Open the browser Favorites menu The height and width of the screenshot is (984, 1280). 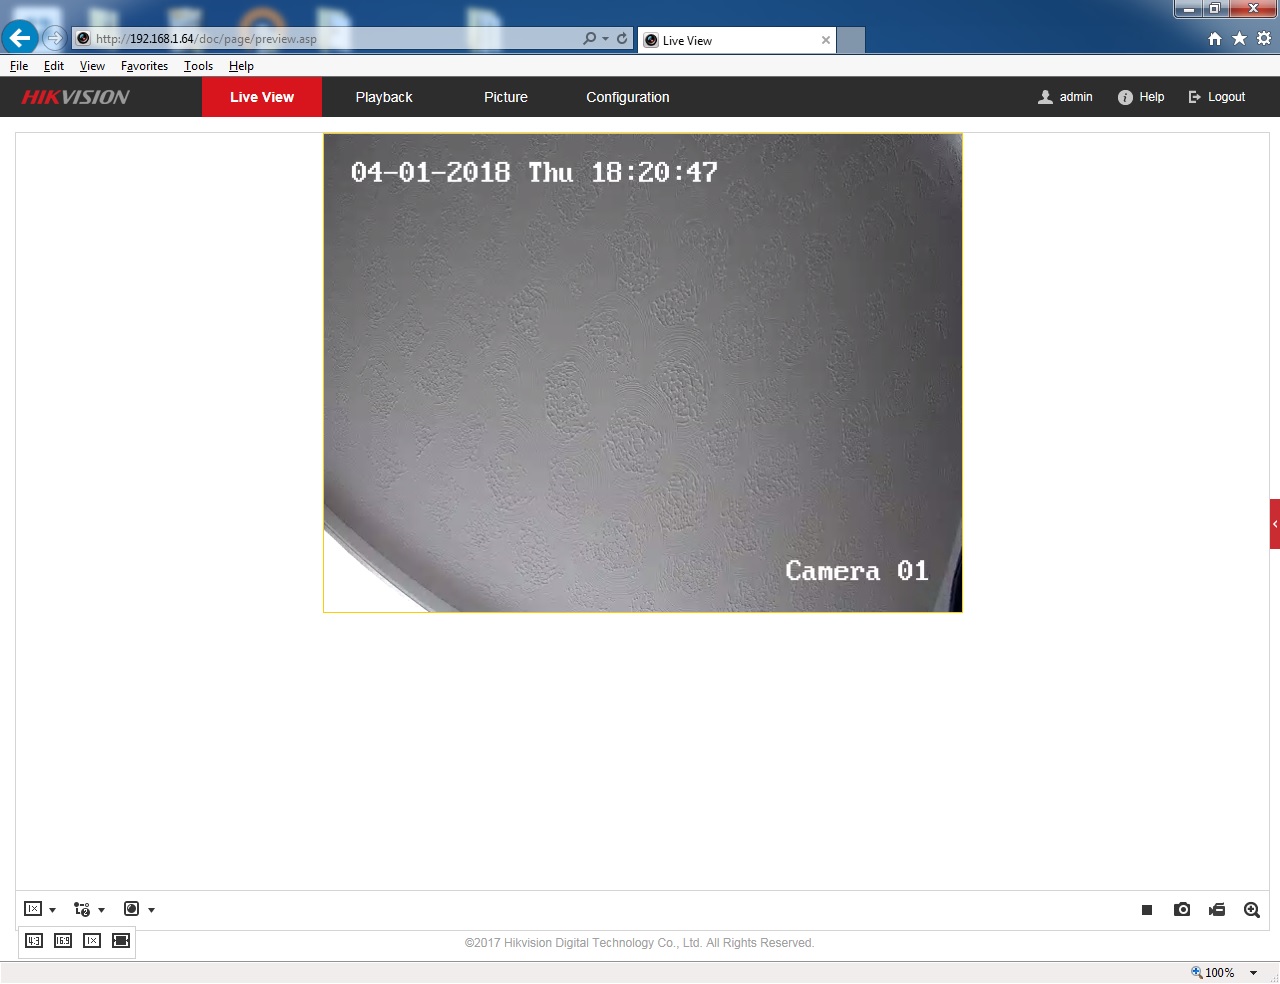pyautogui.click(x=144, y=66)
